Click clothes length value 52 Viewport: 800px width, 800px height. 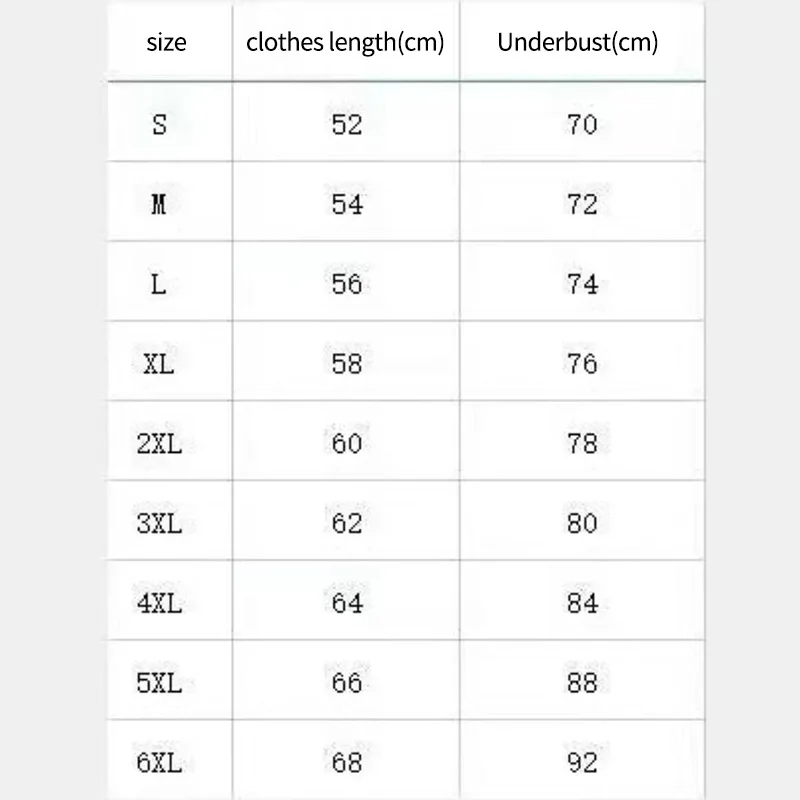point(346,125)
